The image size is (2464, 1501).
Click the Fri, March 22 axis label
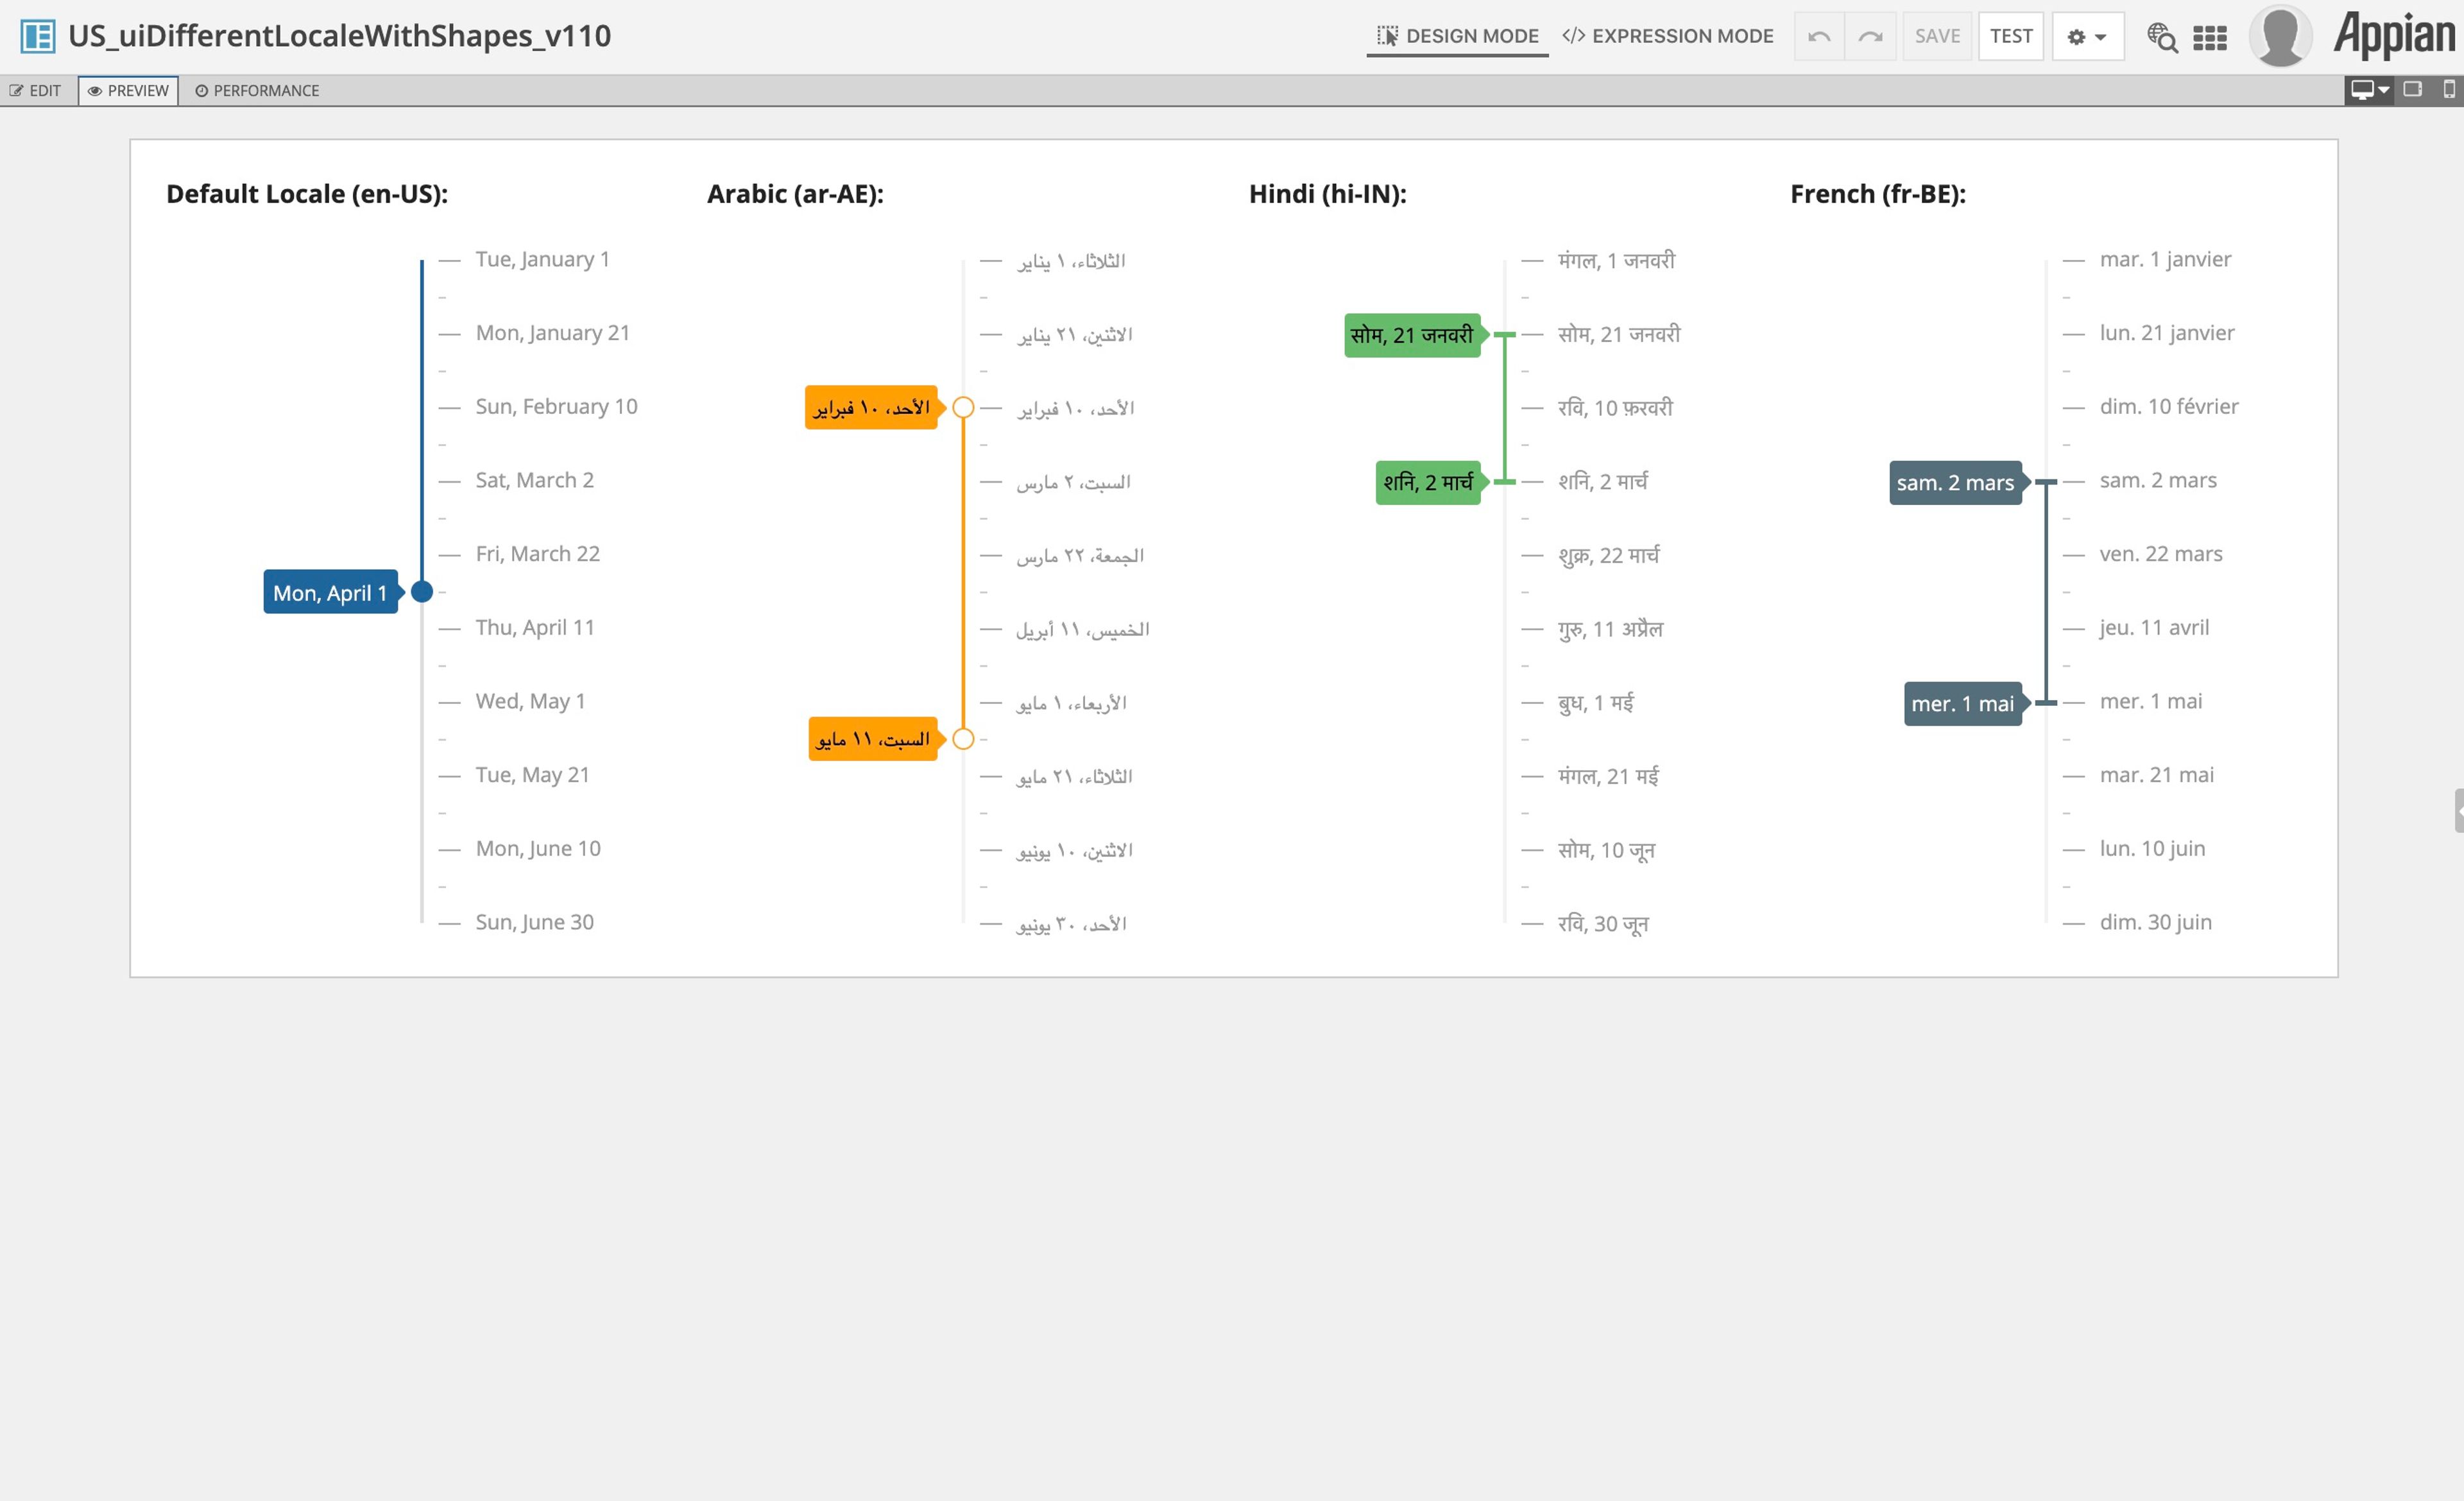click(537, 554)
